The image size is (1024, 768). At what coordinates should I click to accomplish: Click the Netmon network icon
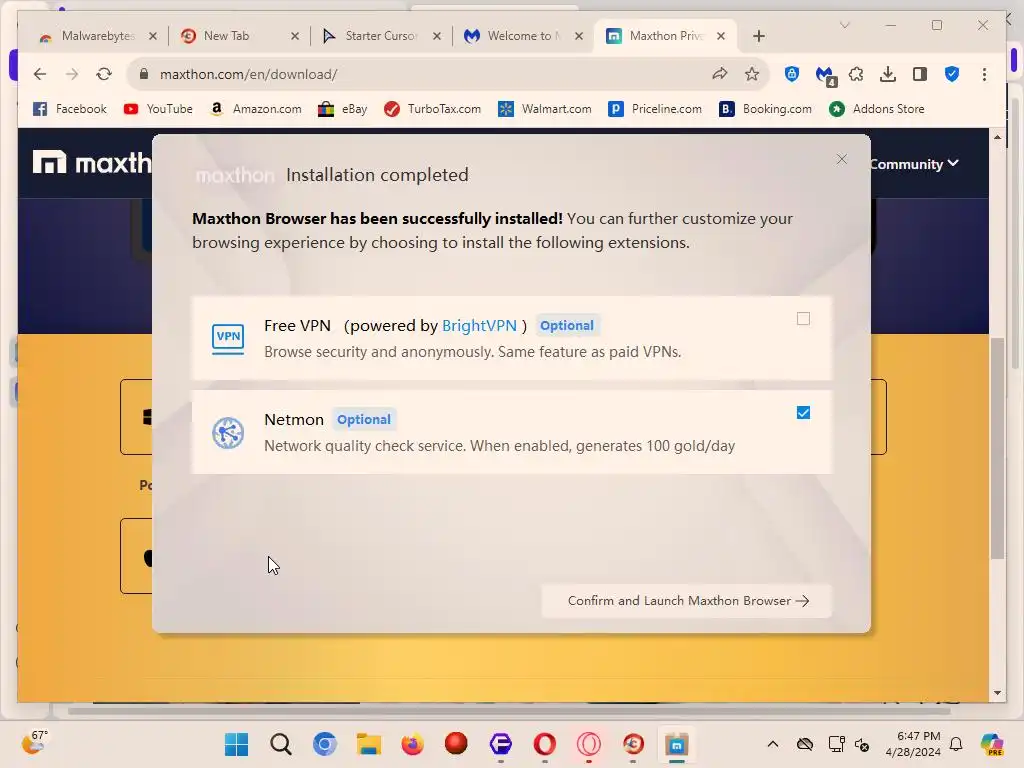[228, 432]
